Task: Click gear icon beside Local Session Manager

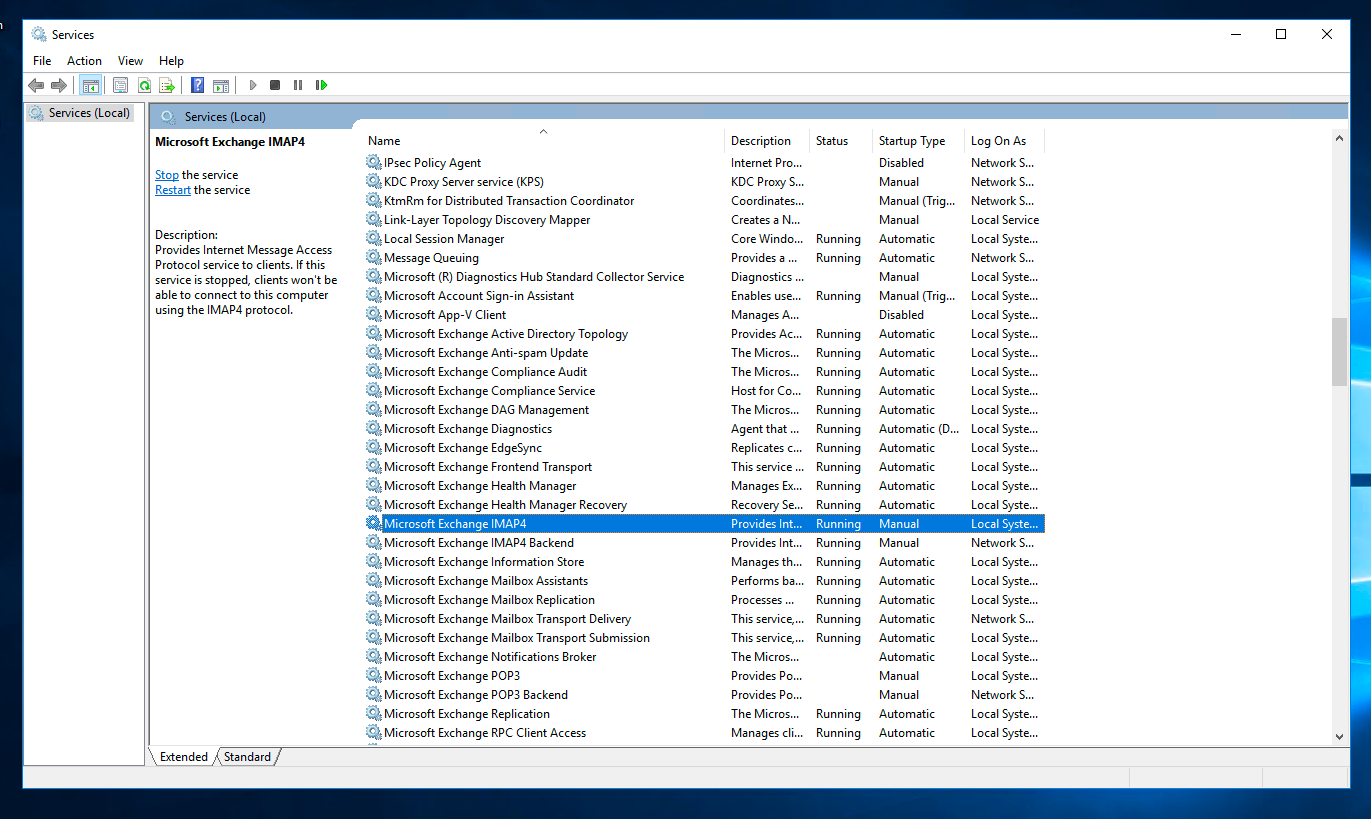Action: [x=374, y=238]
